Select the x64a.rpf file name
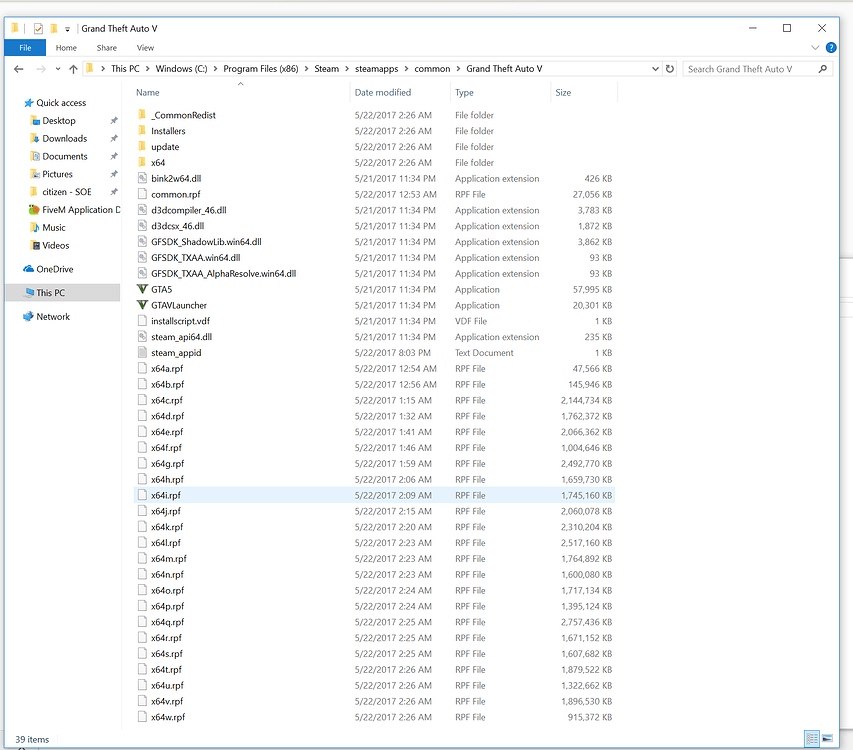The width and height of the screenshot is (853, 750). tap(167, 369)
